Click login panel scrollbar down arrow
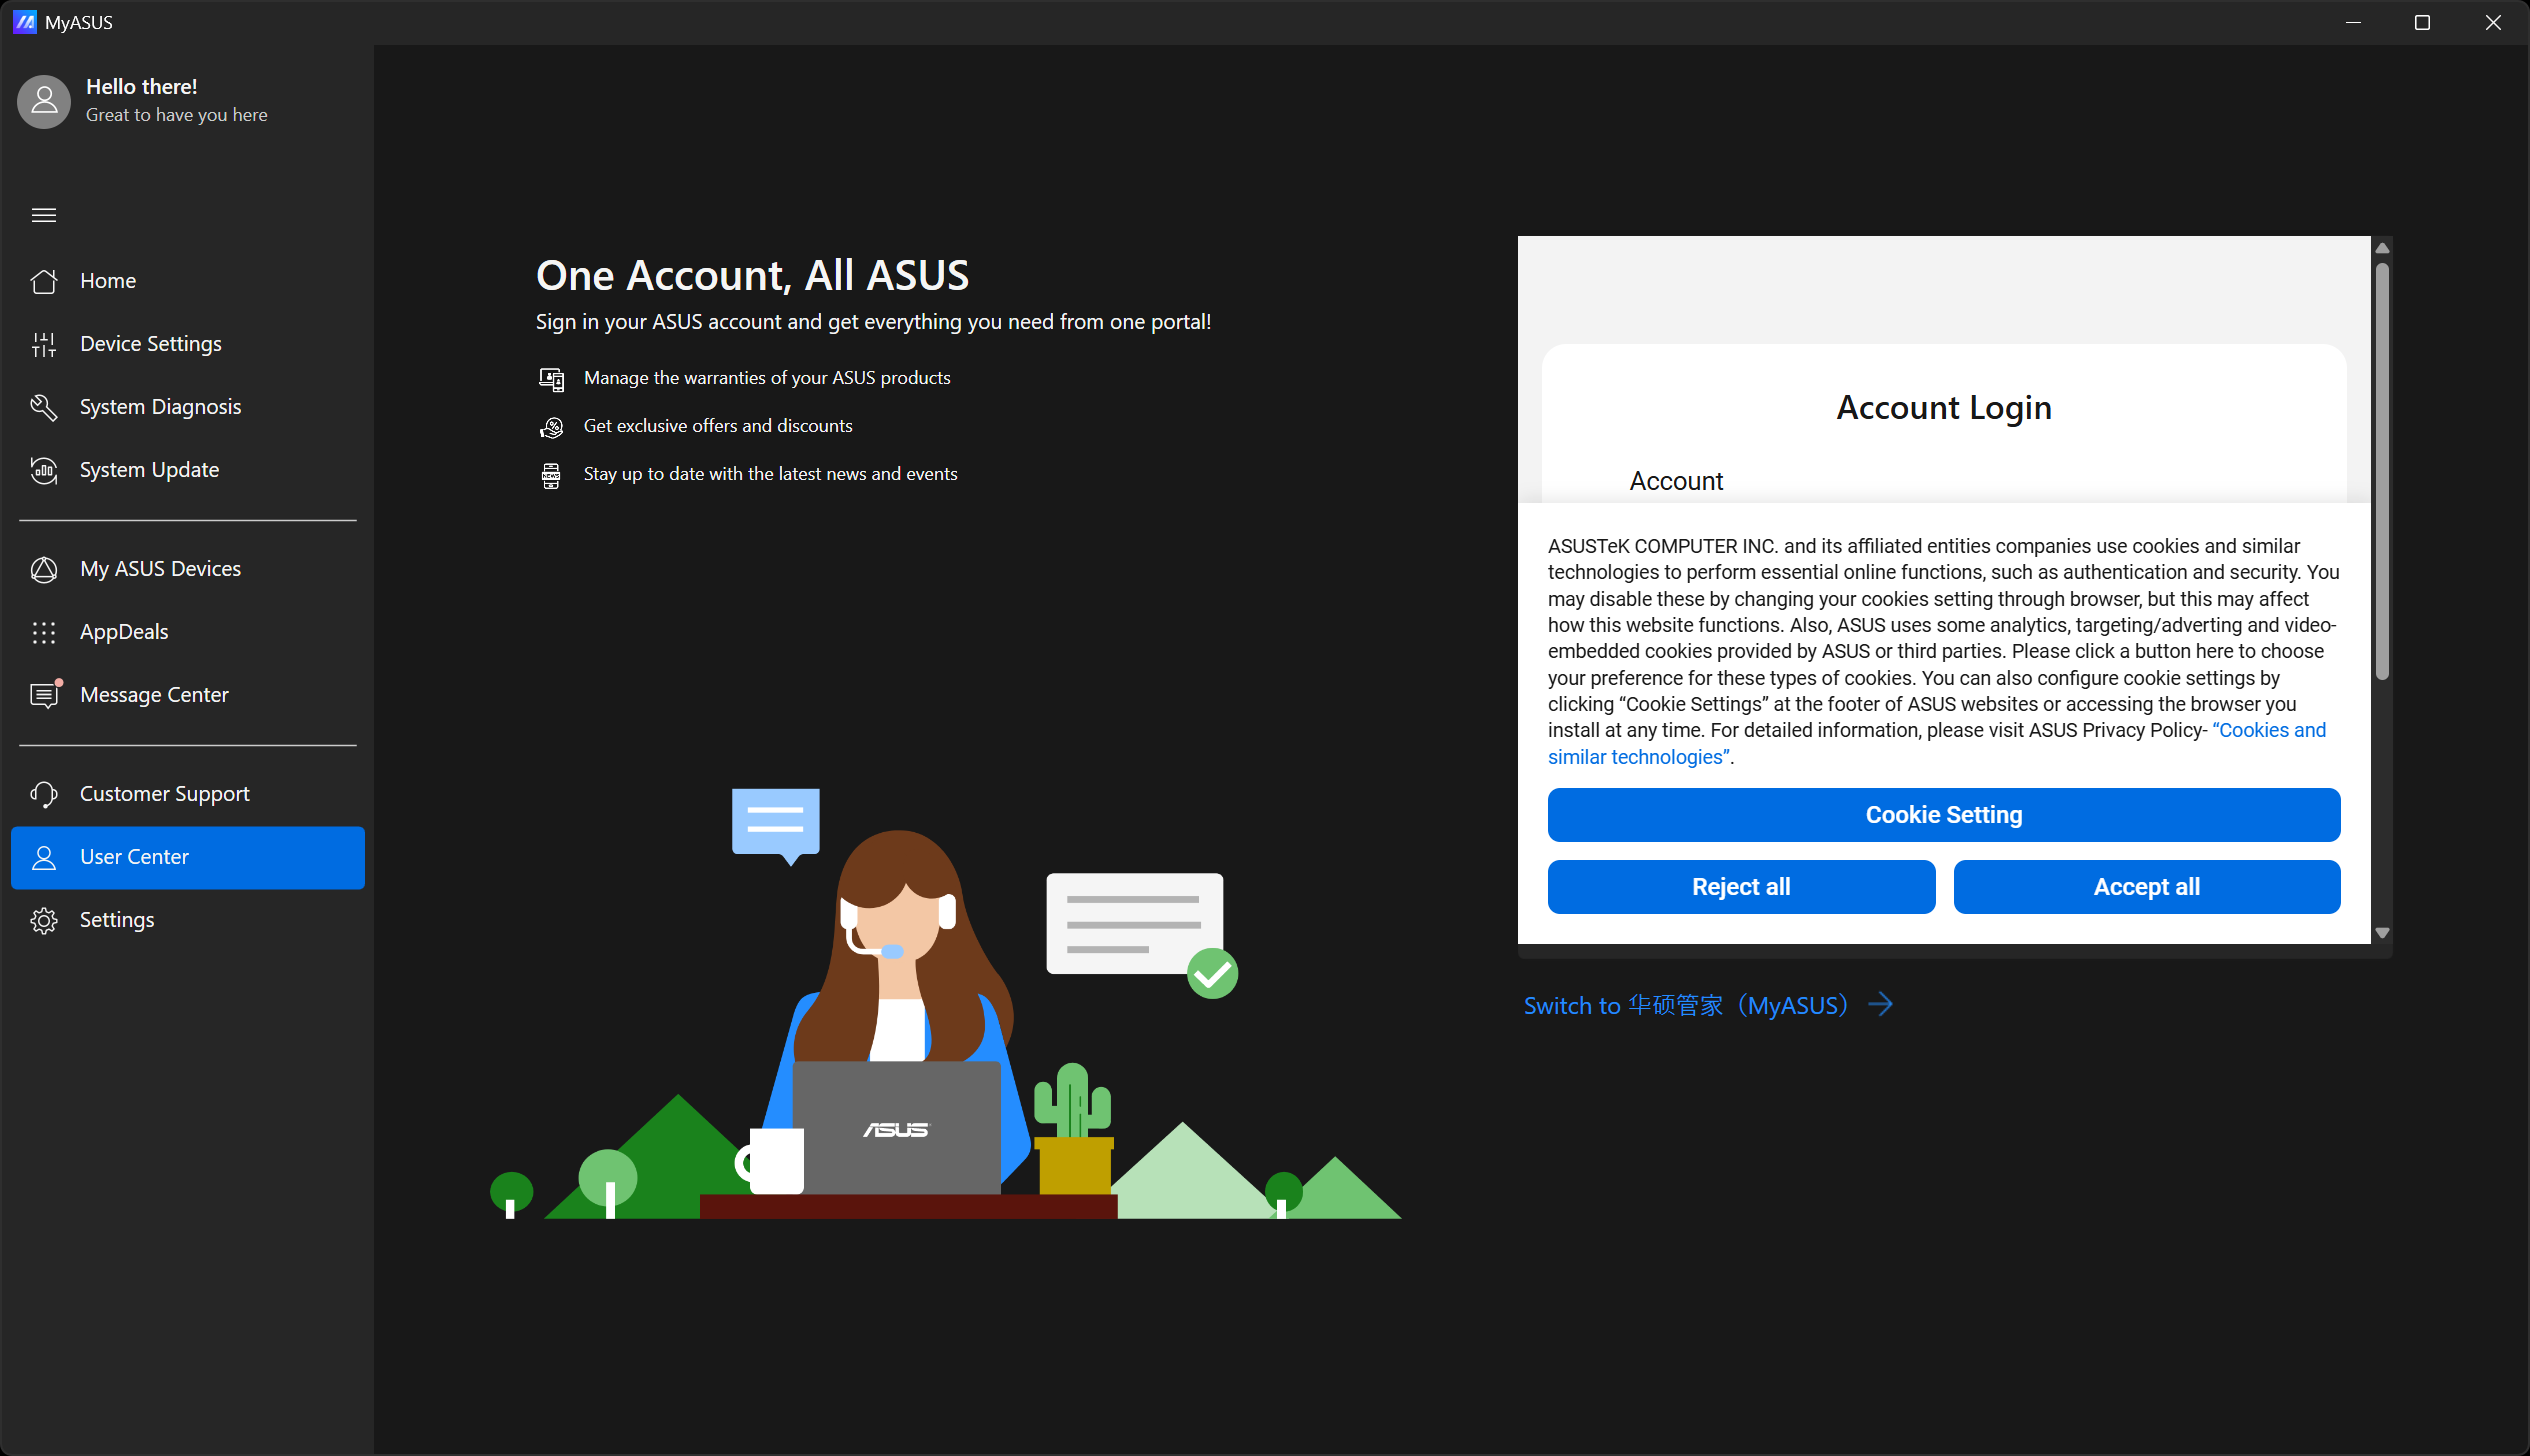 [x=2382, y=933]
